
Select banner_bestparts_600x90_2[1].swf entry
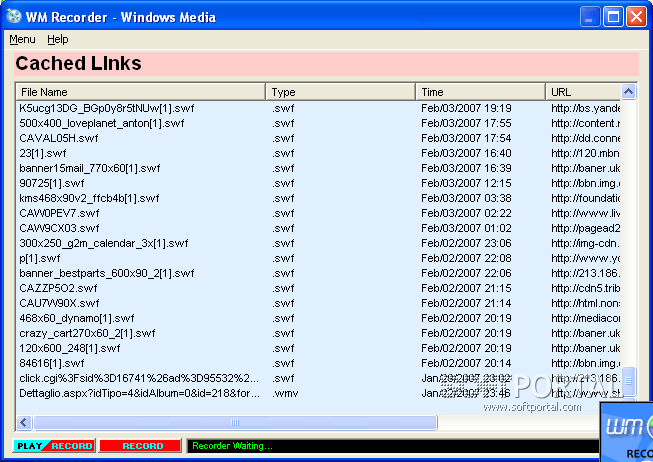[107, 273]
